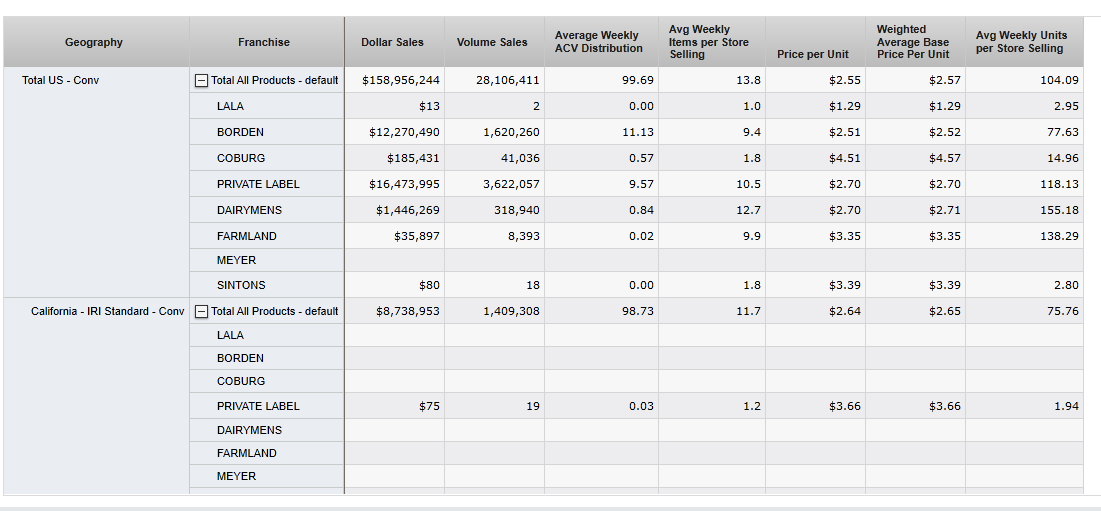Click the Geography column header
The width and height of the screenshot is (1101, 511).
tap(94, 42)
